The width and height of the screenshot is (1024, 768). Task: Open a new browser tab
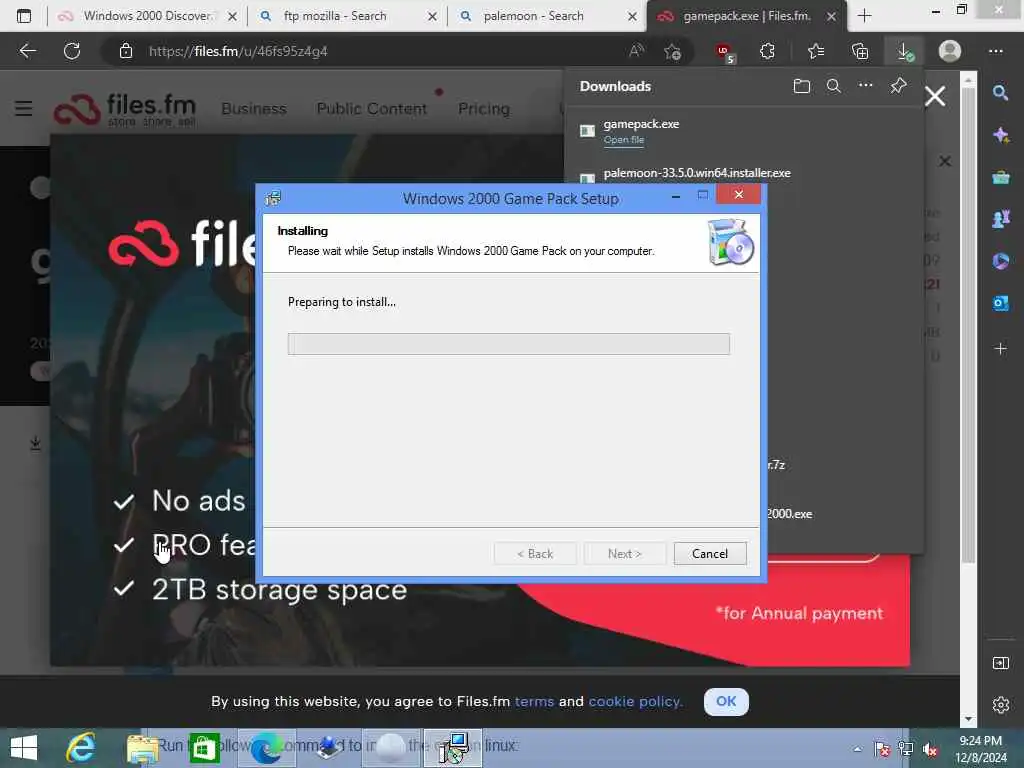point(864,16)
